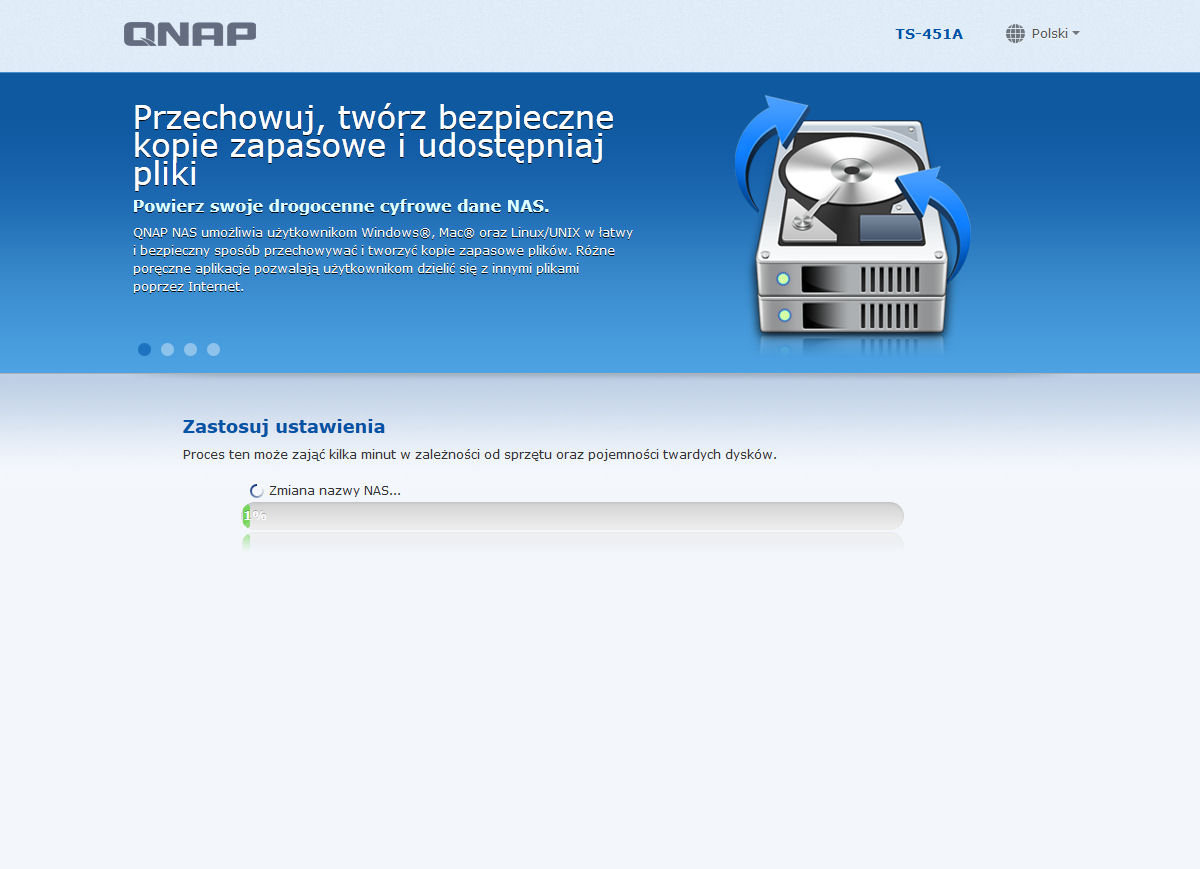Click the globe language icon
1200x869 pixels.
tap(1015, 34)
